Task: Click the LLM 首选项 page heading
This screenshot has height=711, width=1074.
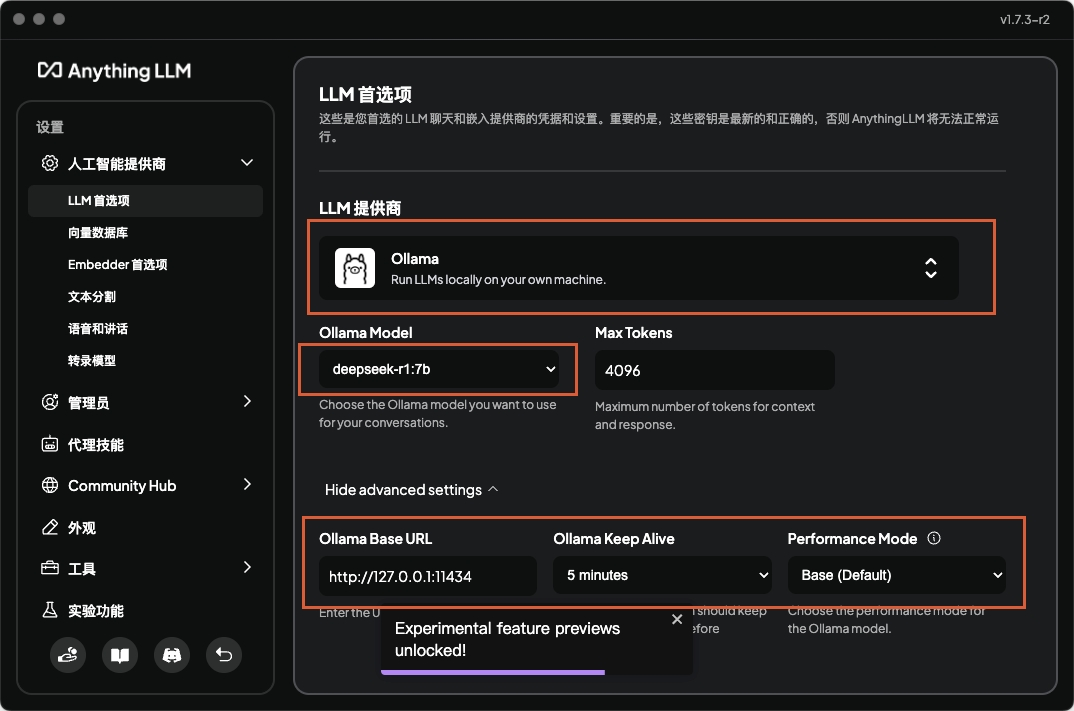Action: [x=365, y=95]
